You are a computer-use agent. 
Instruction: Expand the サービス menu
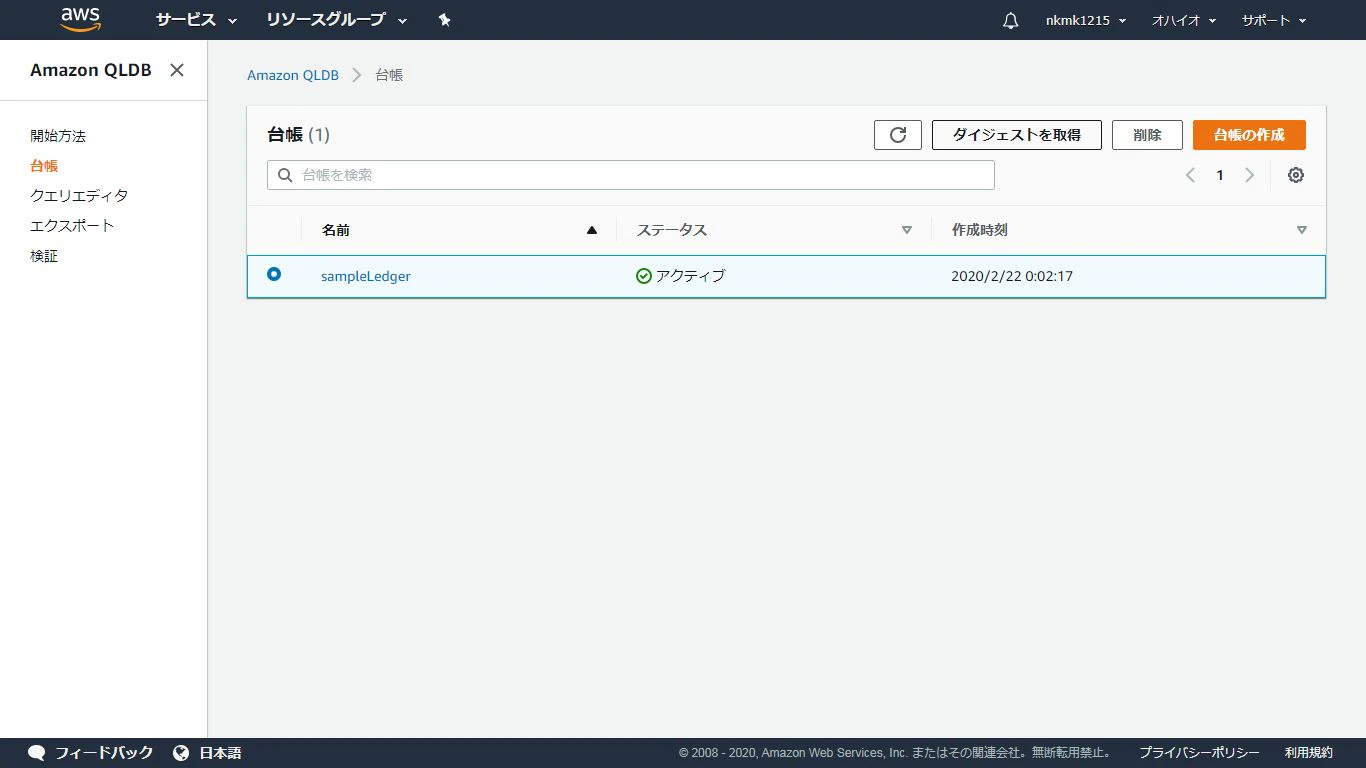(196, 20)
